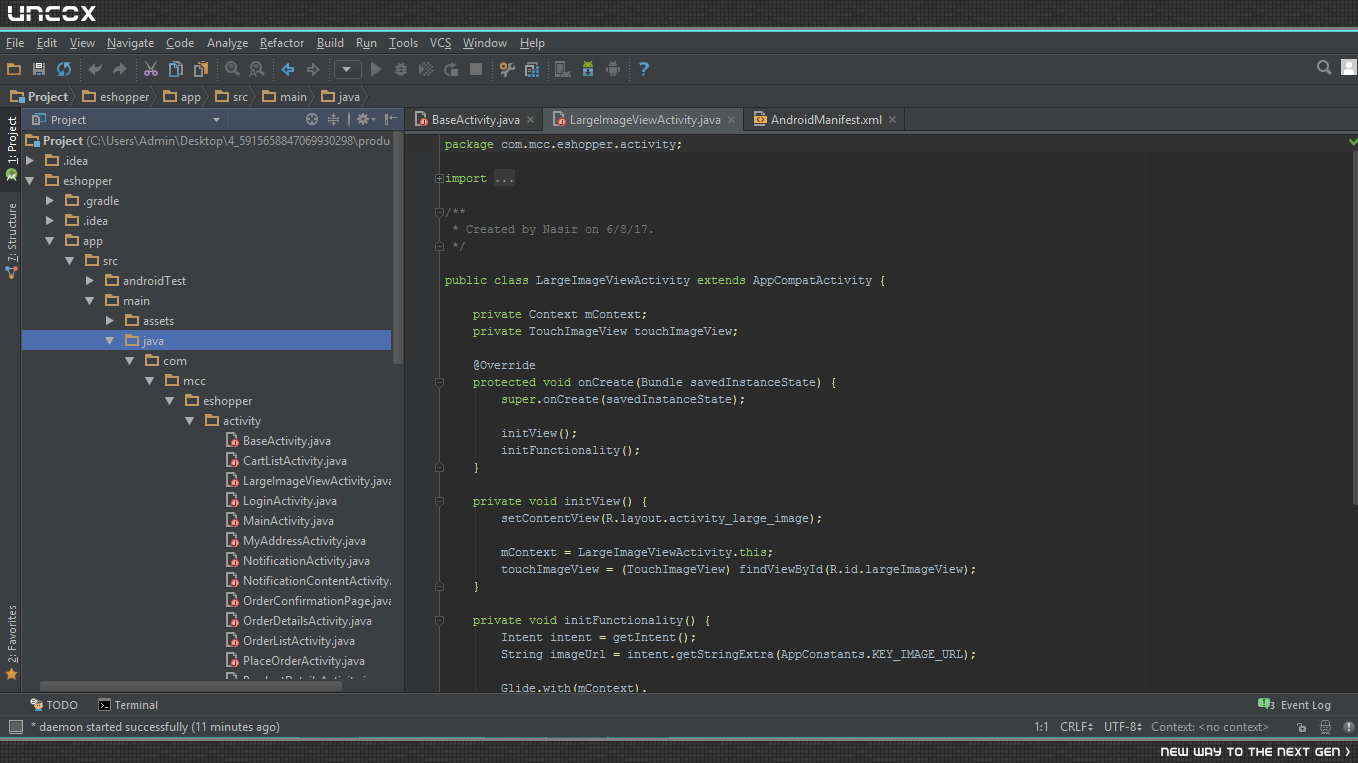Select CartListActivity.java in project tree
This screenshot has width=1358, height=763.
point(295,461)
